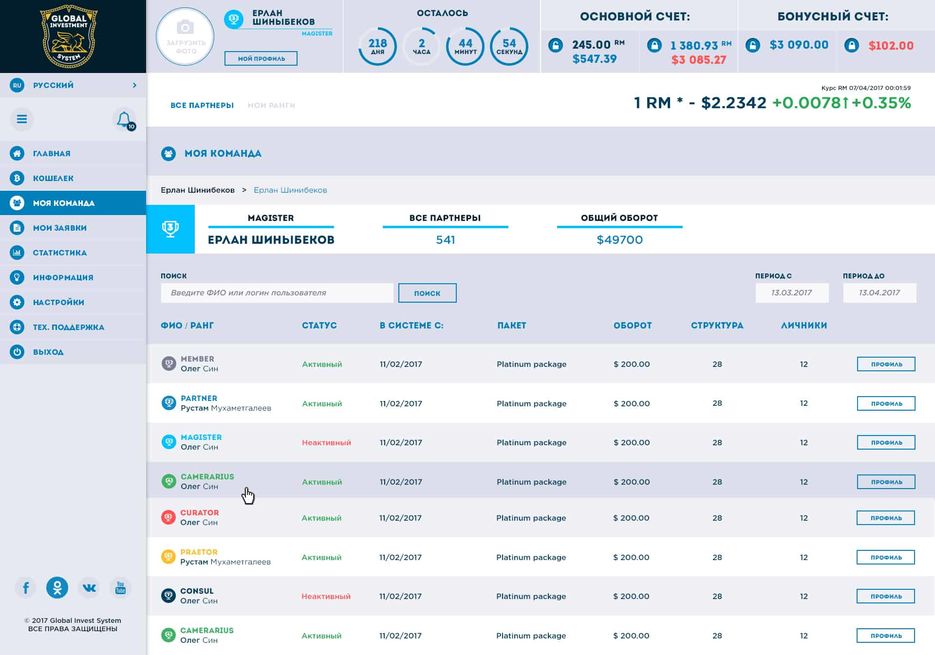The height and width of the screenshot is (655, 935).
Task: Open the Период ДО date picker
Action: tap(880, 293)
